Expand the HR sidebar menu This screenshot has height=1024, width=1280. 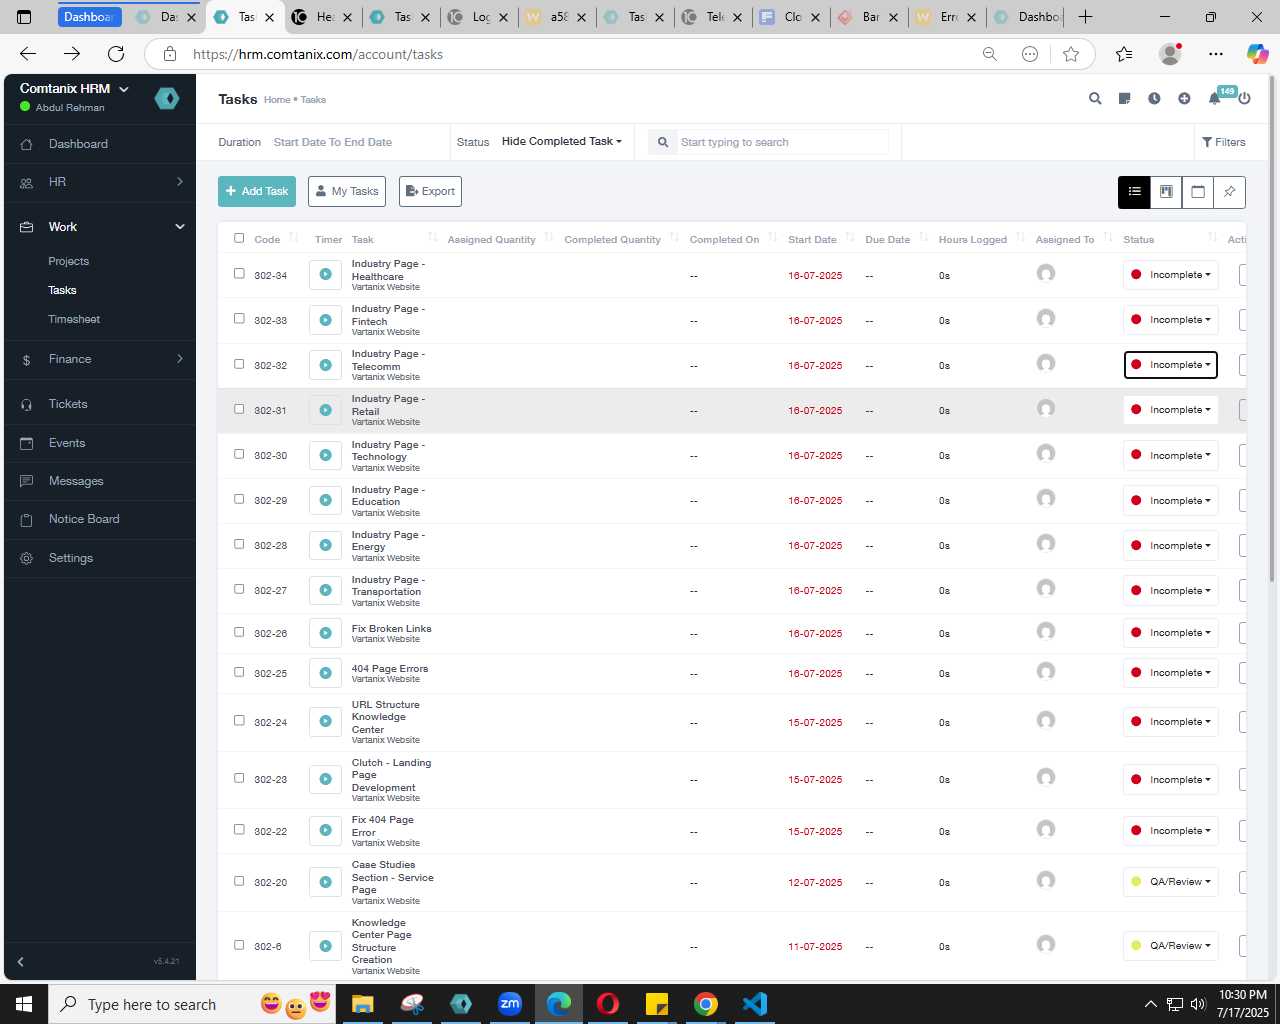click(100, 182)
